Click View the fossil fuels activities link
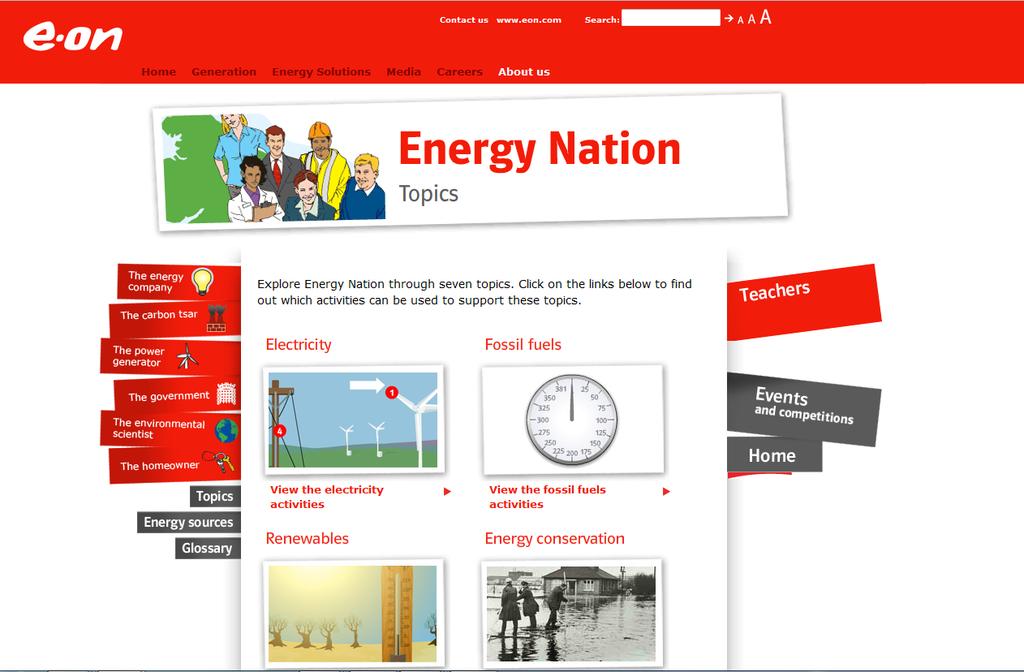 548,497
